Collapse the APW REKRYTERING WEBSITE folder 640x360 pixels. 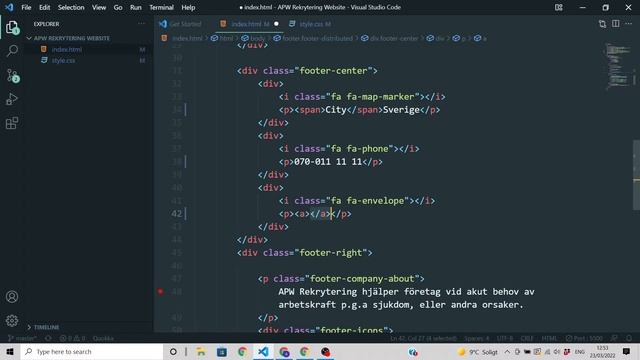click(69, 38)
